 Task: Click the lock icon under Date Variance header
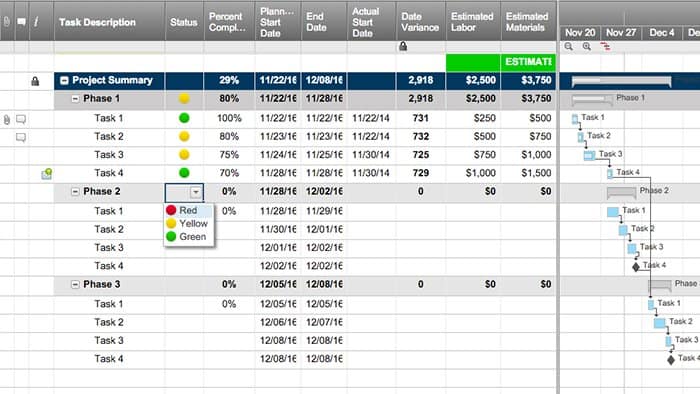[x=403, y=46]
